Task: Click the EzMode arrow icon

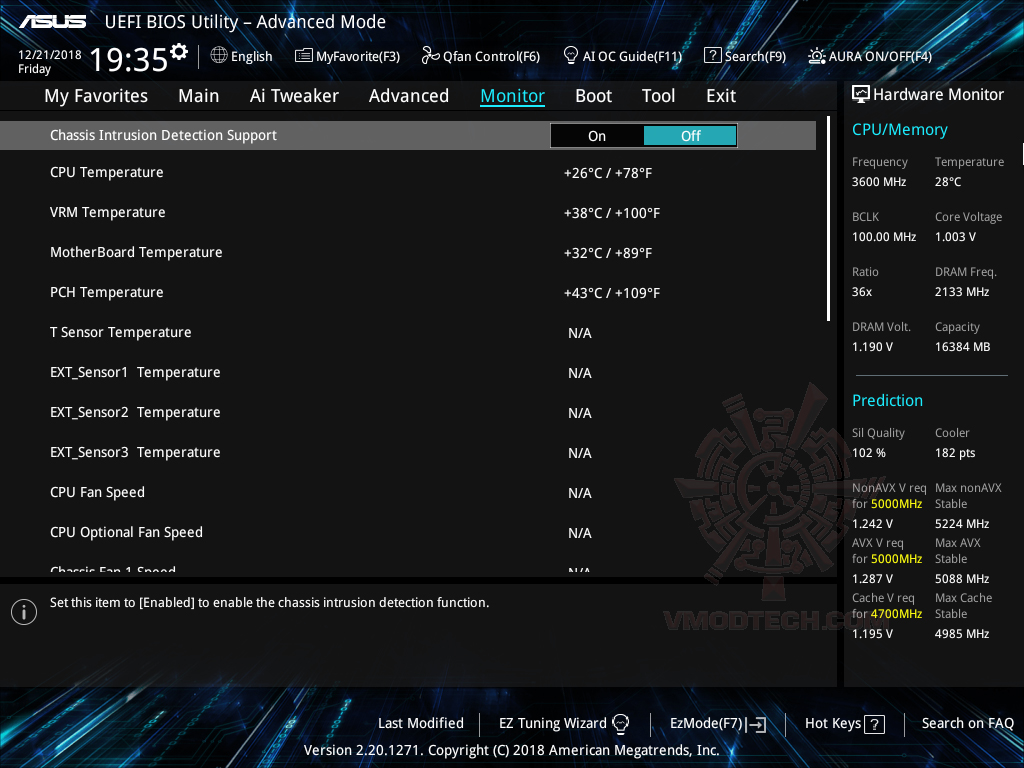Action: 756,724
